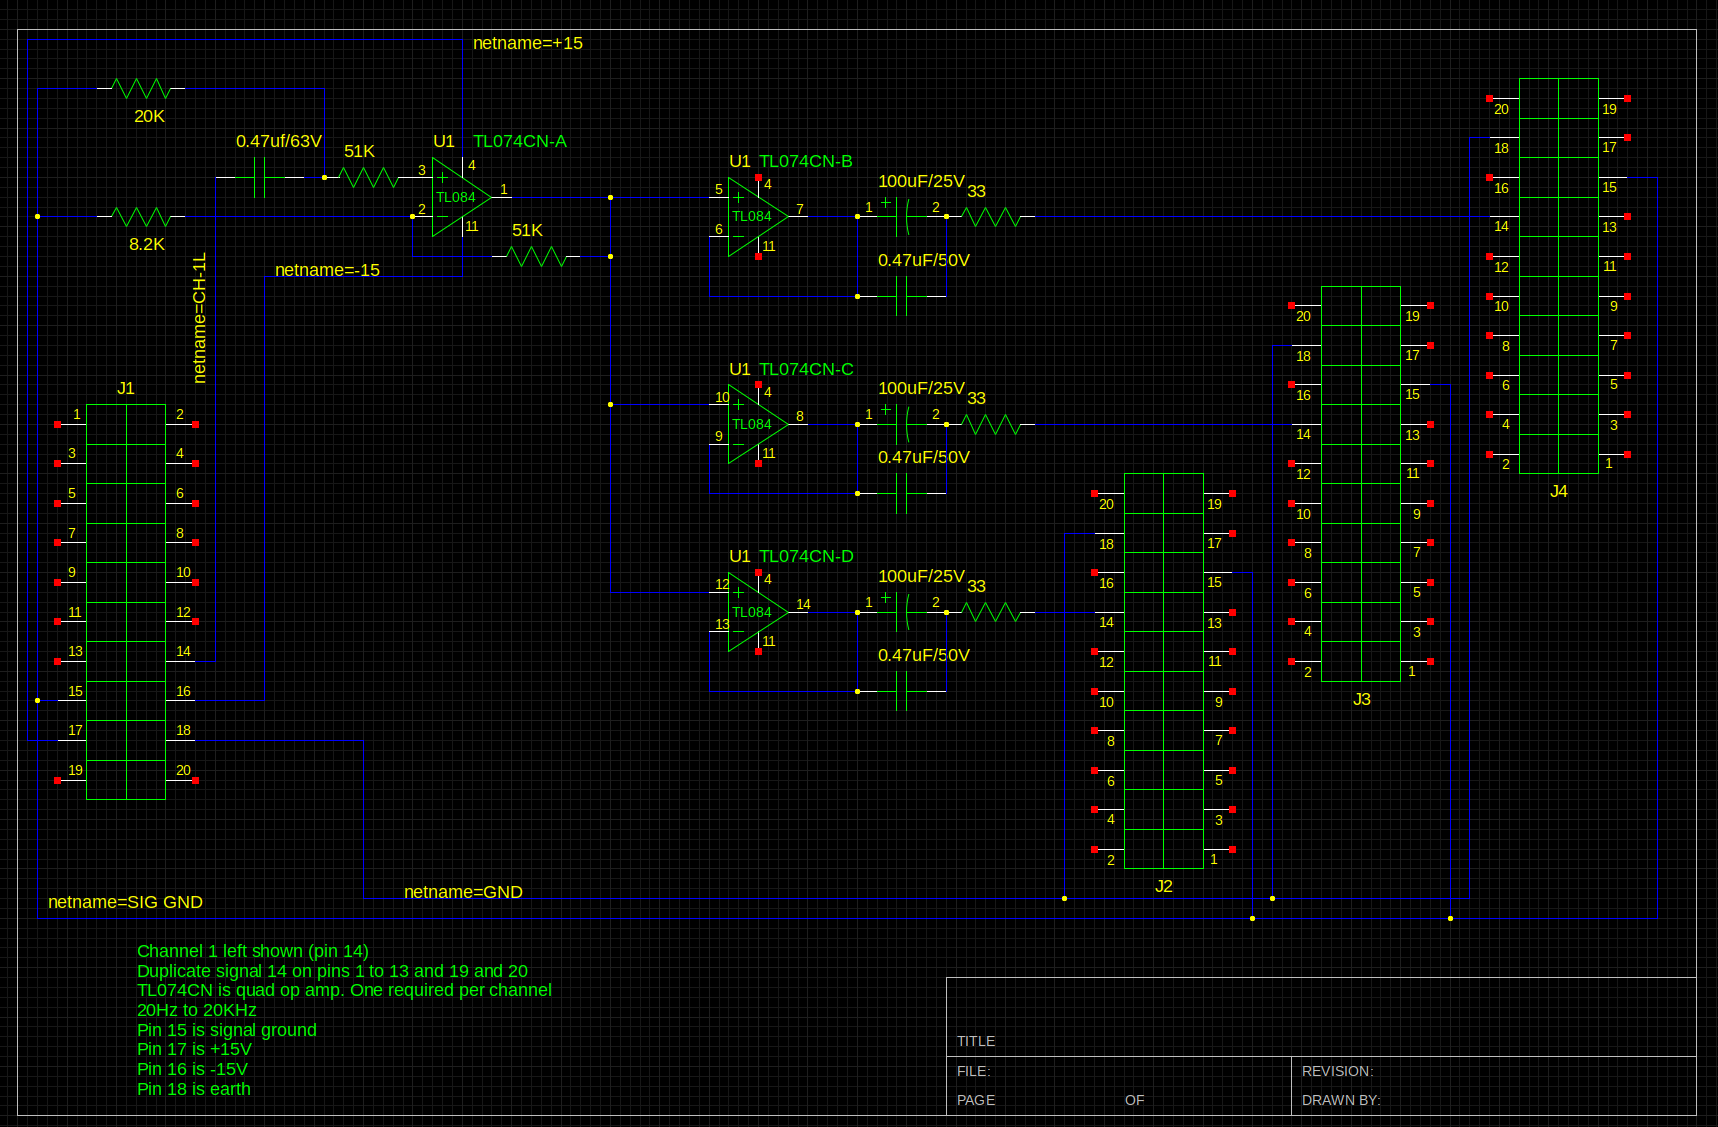The width and height of the screenshot is (1718, 1127).
Task: Click the FILE: field in title block
Action: (x=973, y=1071)
